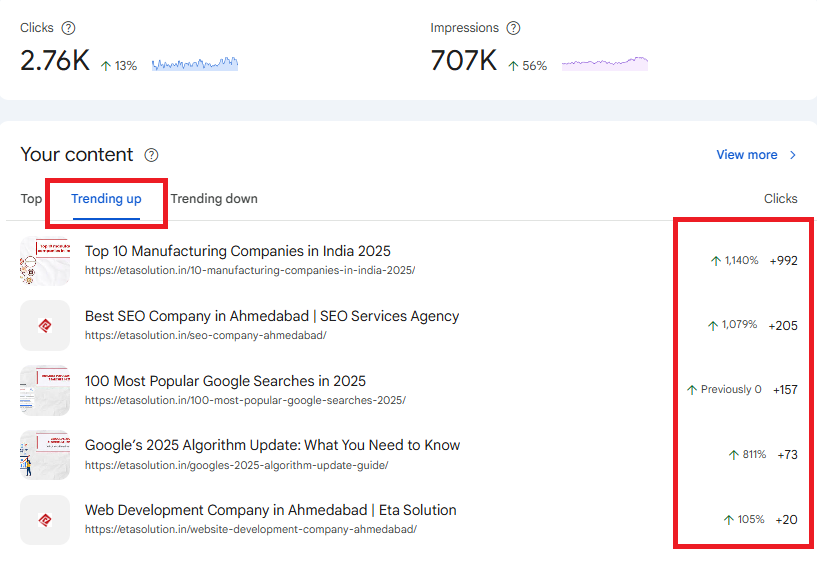Click the website-development-company-ahmedabad URL
The image size is (817, 561).
(251, 530)
